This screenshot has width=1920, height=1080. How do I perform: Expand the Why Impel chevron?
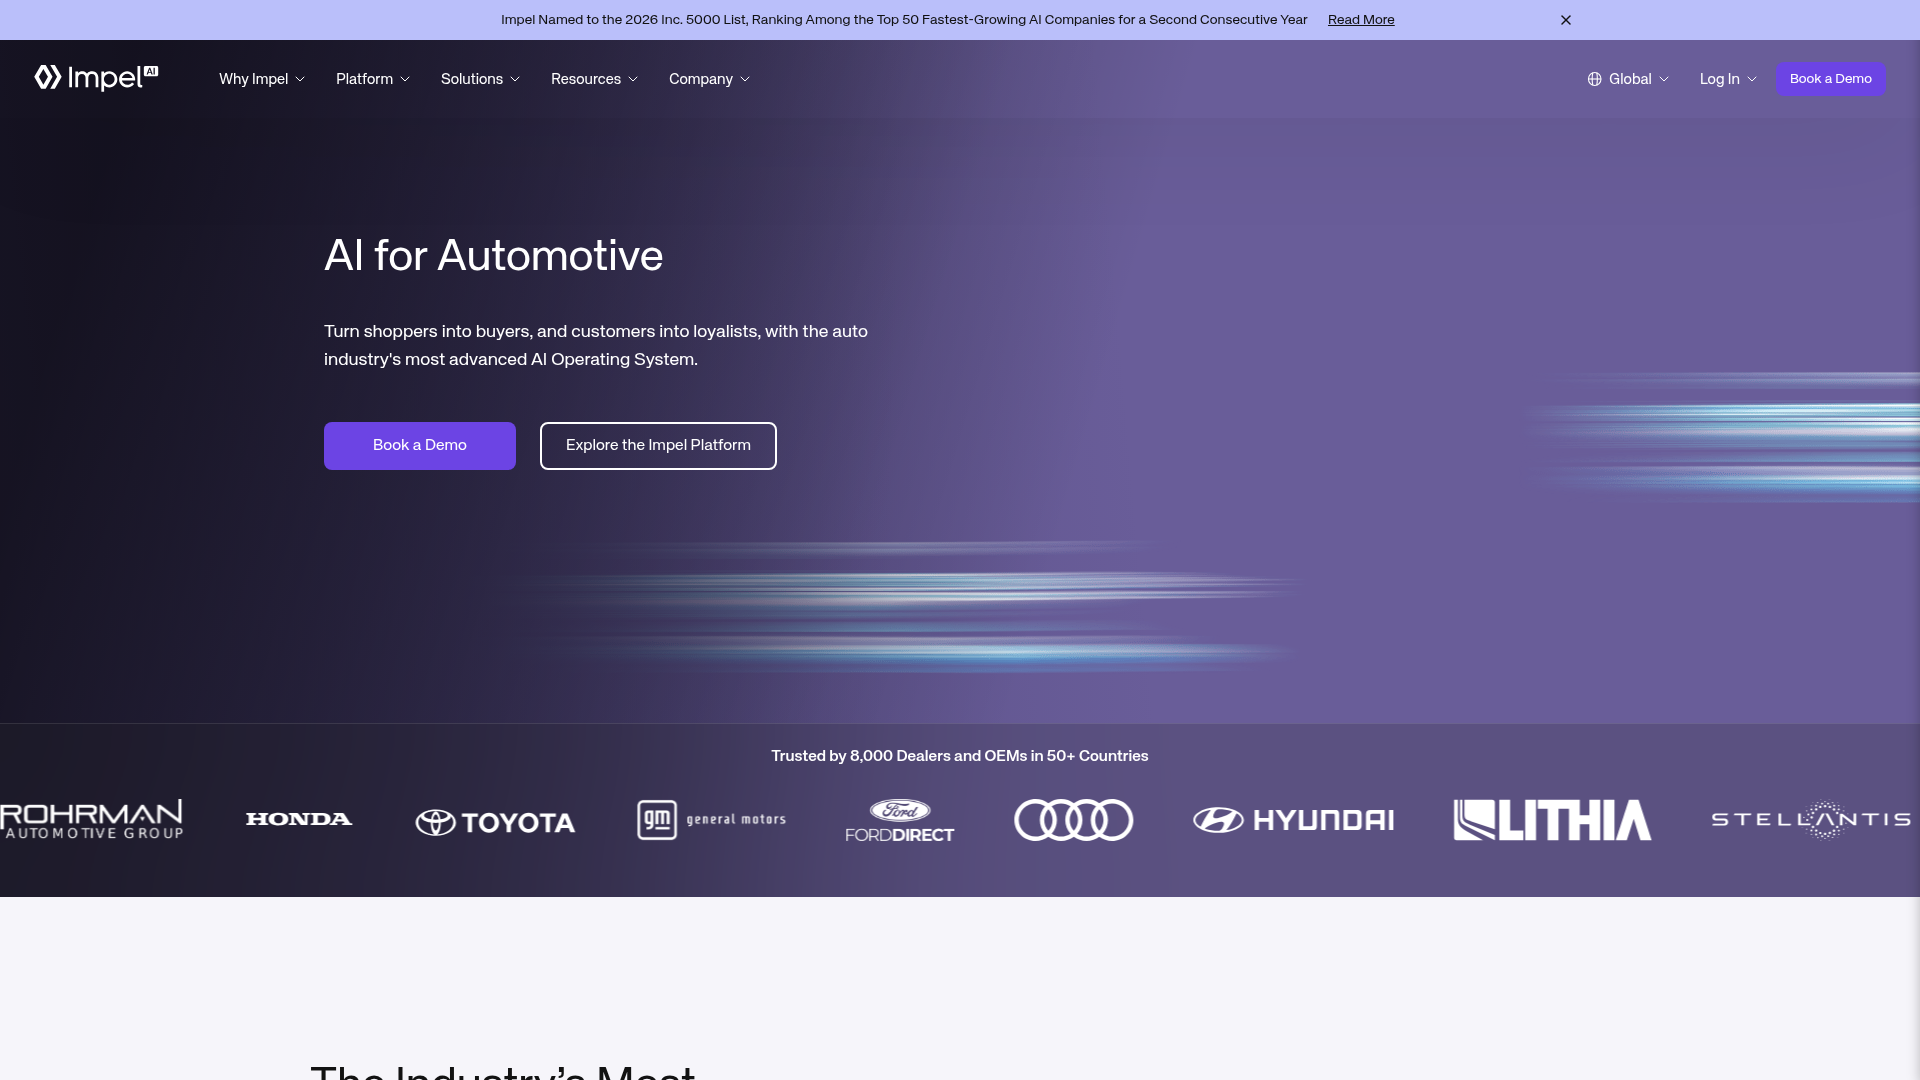(x=300, y=79)
